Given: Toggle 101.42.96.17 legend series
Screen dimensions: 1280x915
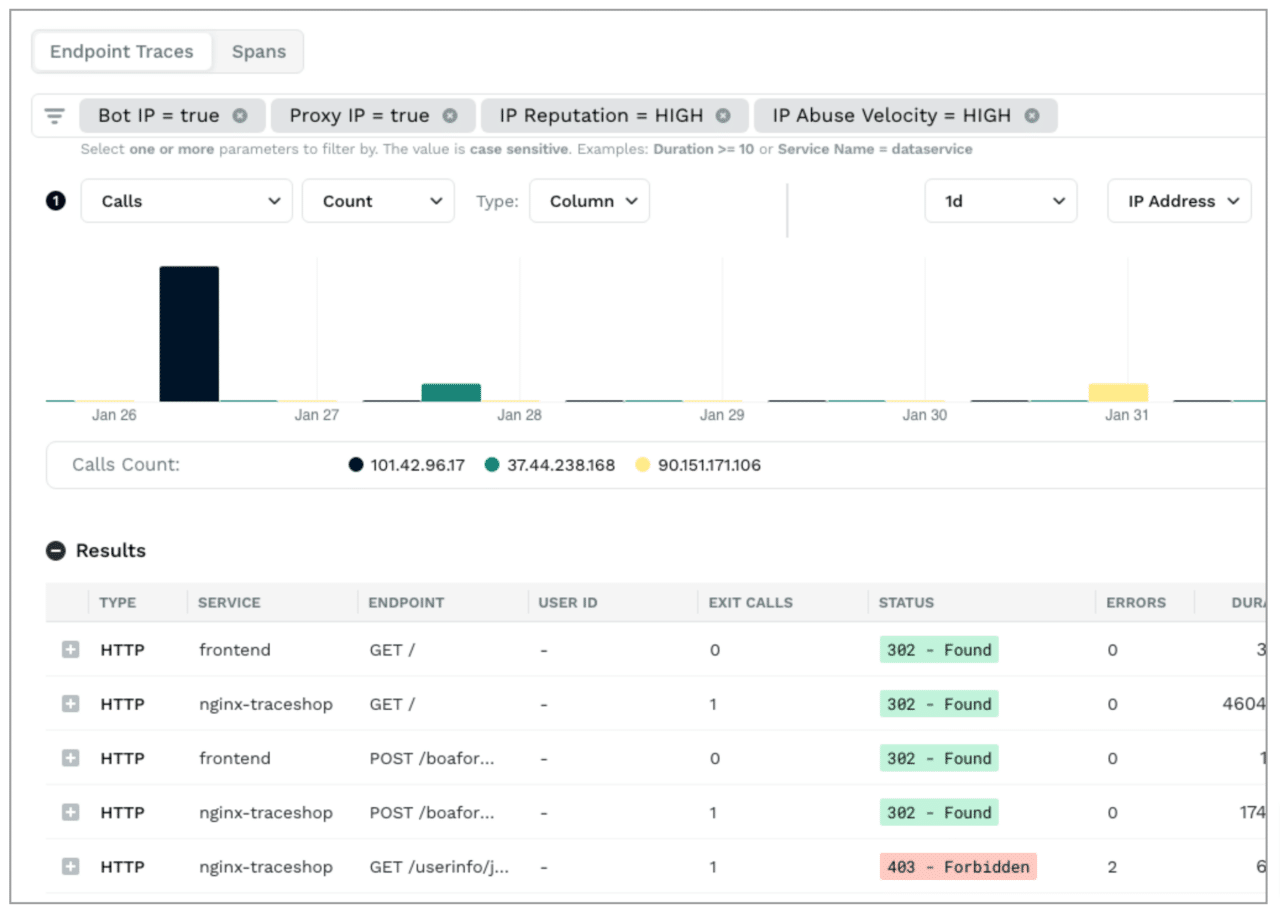Looking at the screenshot, I should tap(407, 465).
